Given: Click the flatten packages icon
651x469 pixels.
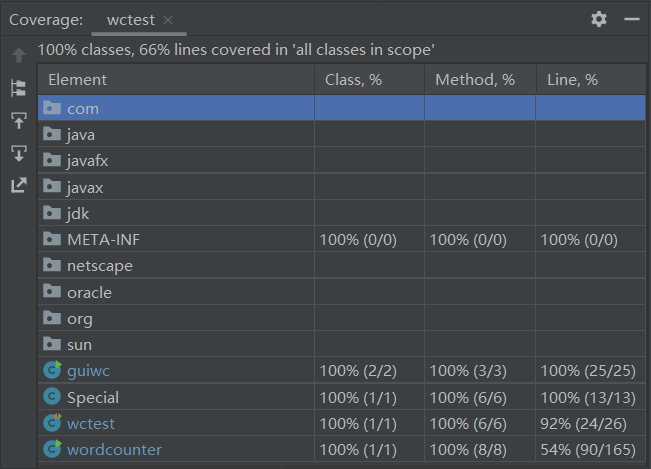Looking at the screenshot, I should pos(19,88).
